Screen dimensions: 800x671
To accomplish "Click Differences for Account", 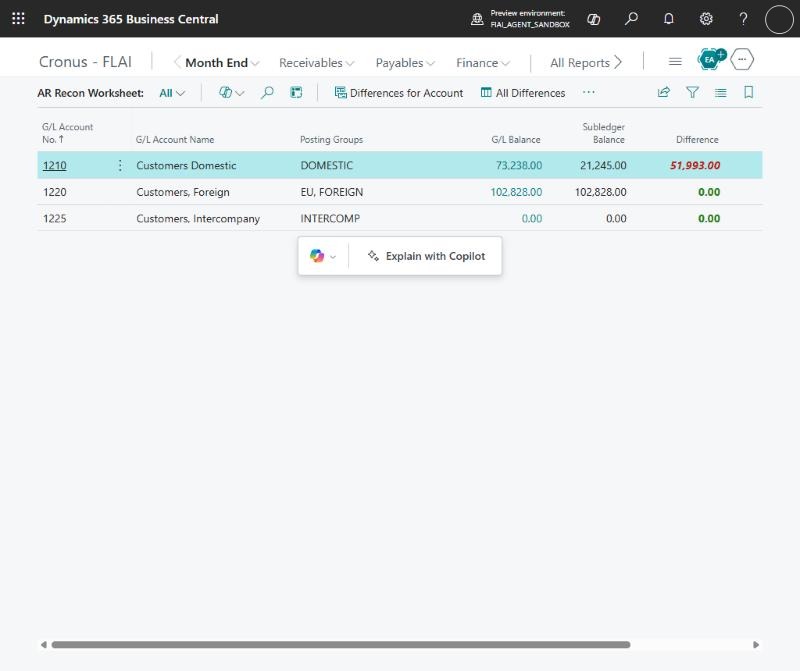I will (399, 93).
